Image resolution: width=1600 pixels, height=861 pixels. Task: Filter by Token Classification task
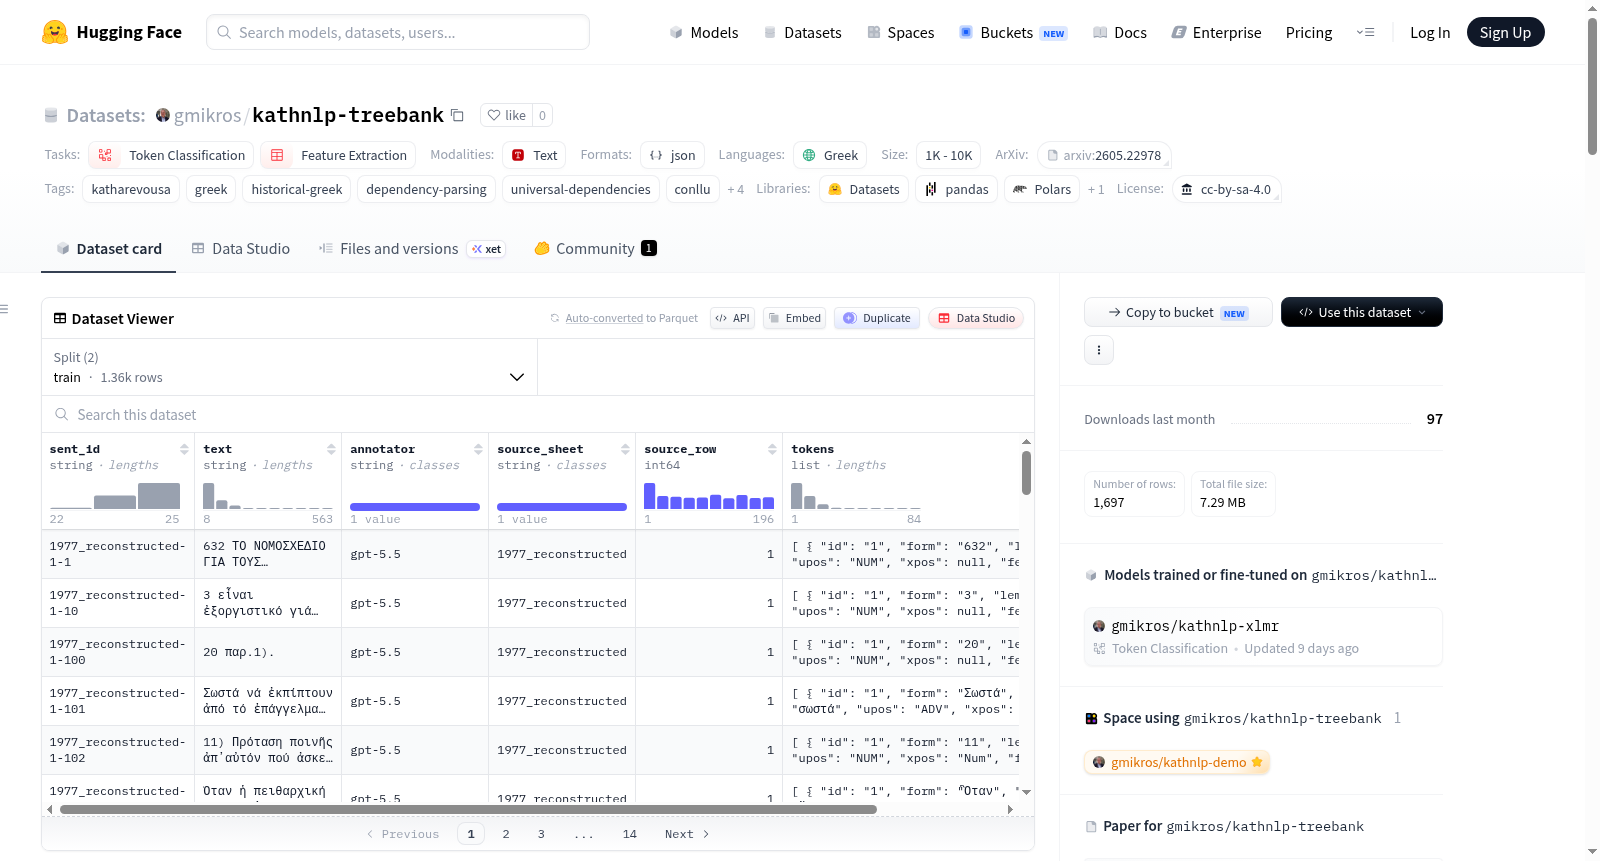171,155
